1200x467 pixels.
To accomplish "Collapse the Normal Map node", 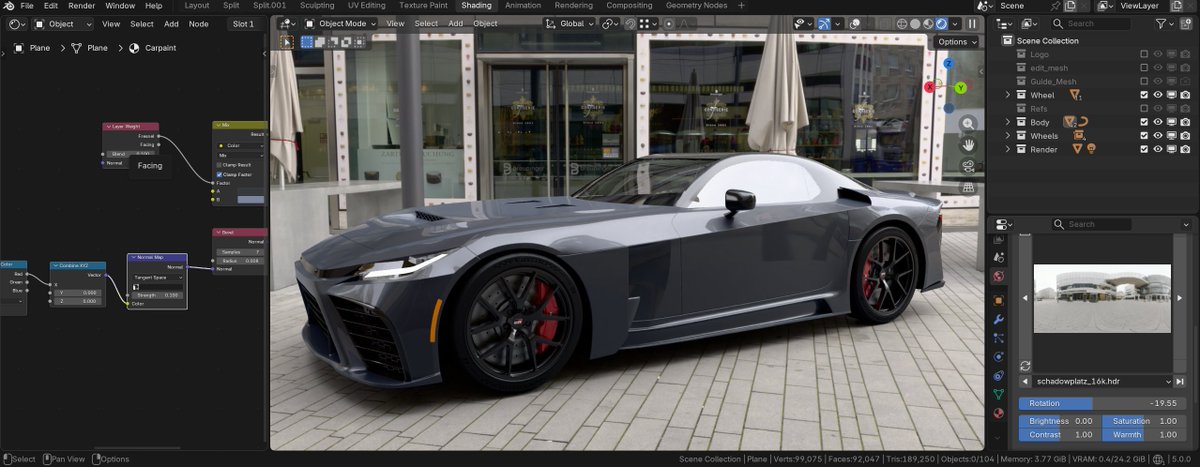I will [132, 257].
